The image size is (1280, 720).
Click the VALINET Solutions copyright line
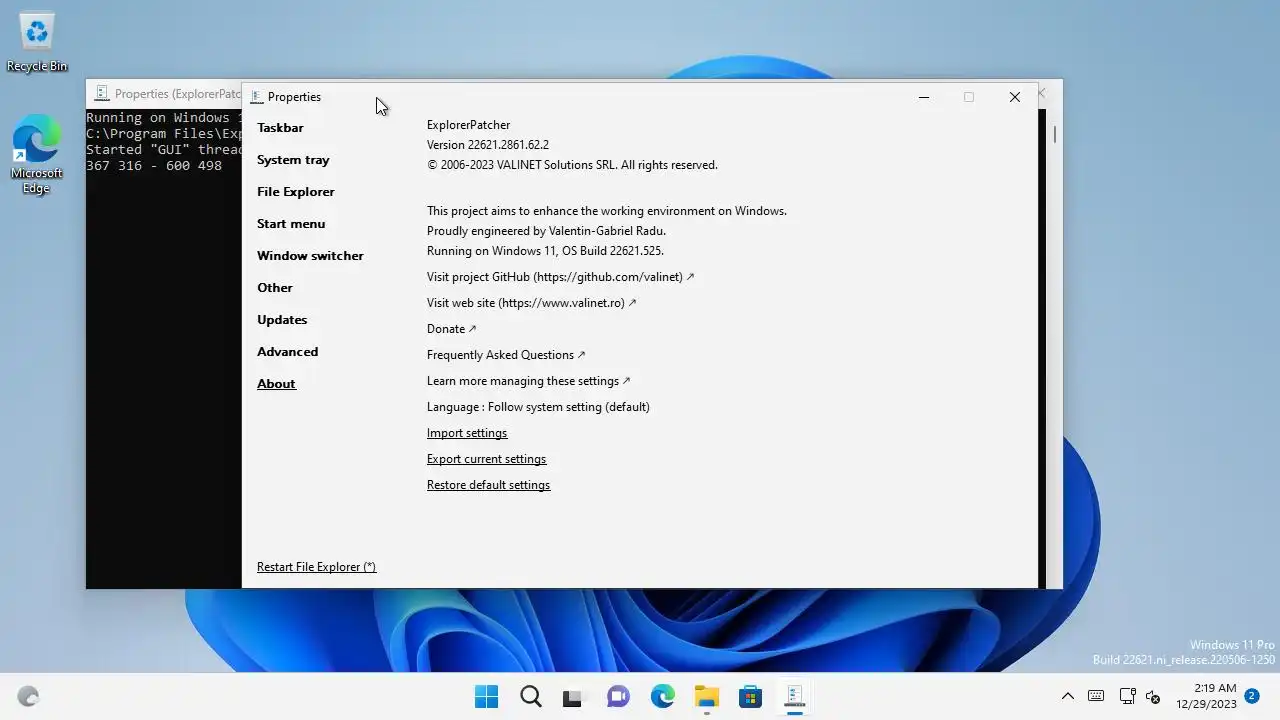(572, 165)
